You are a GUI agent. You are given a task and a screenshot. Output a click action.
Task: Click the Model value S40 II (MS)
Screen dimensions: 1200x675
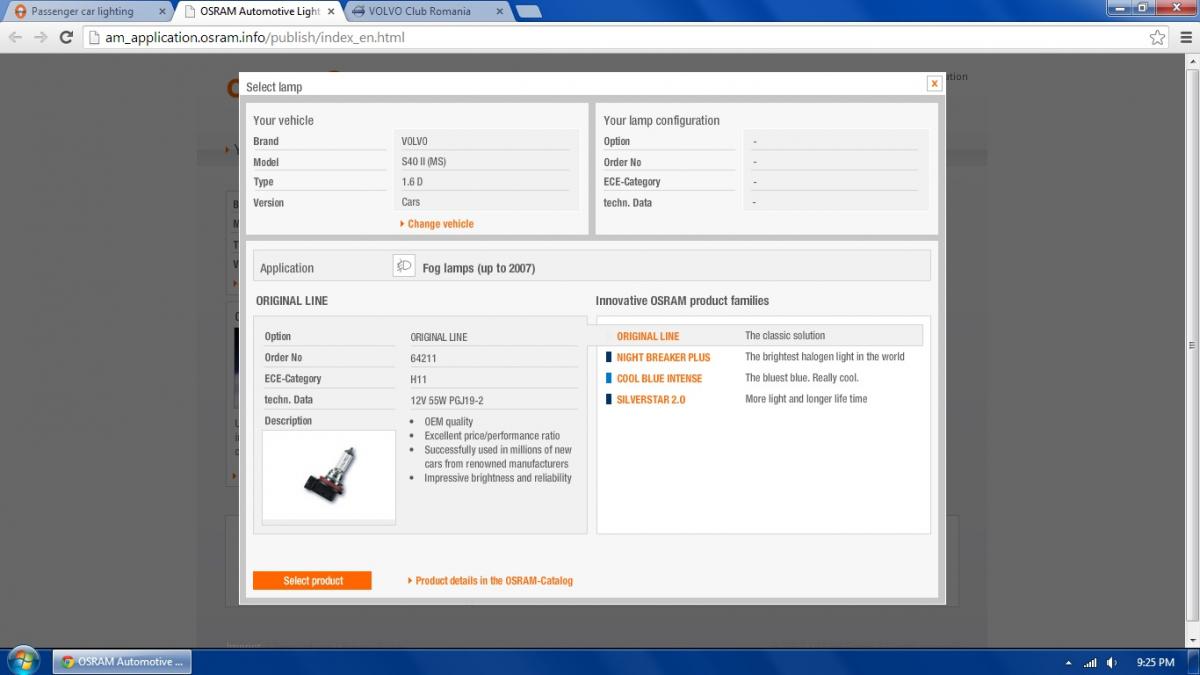pos(423,161)
